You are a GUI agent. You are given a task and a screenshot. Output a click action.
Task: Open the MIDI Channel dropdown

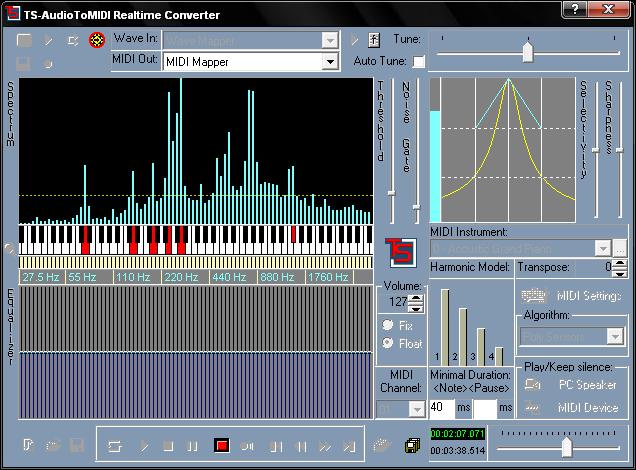click(x=417, y=409)
